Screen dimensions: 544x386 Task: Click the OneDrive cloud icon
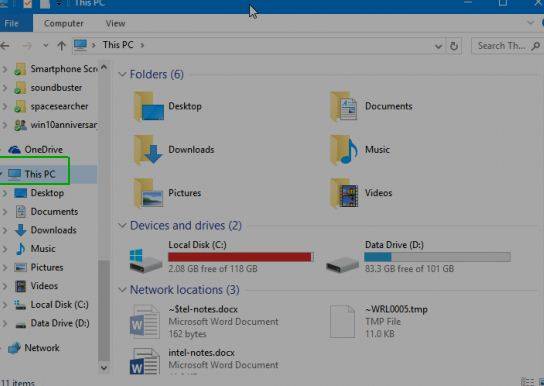click(14, 149)
